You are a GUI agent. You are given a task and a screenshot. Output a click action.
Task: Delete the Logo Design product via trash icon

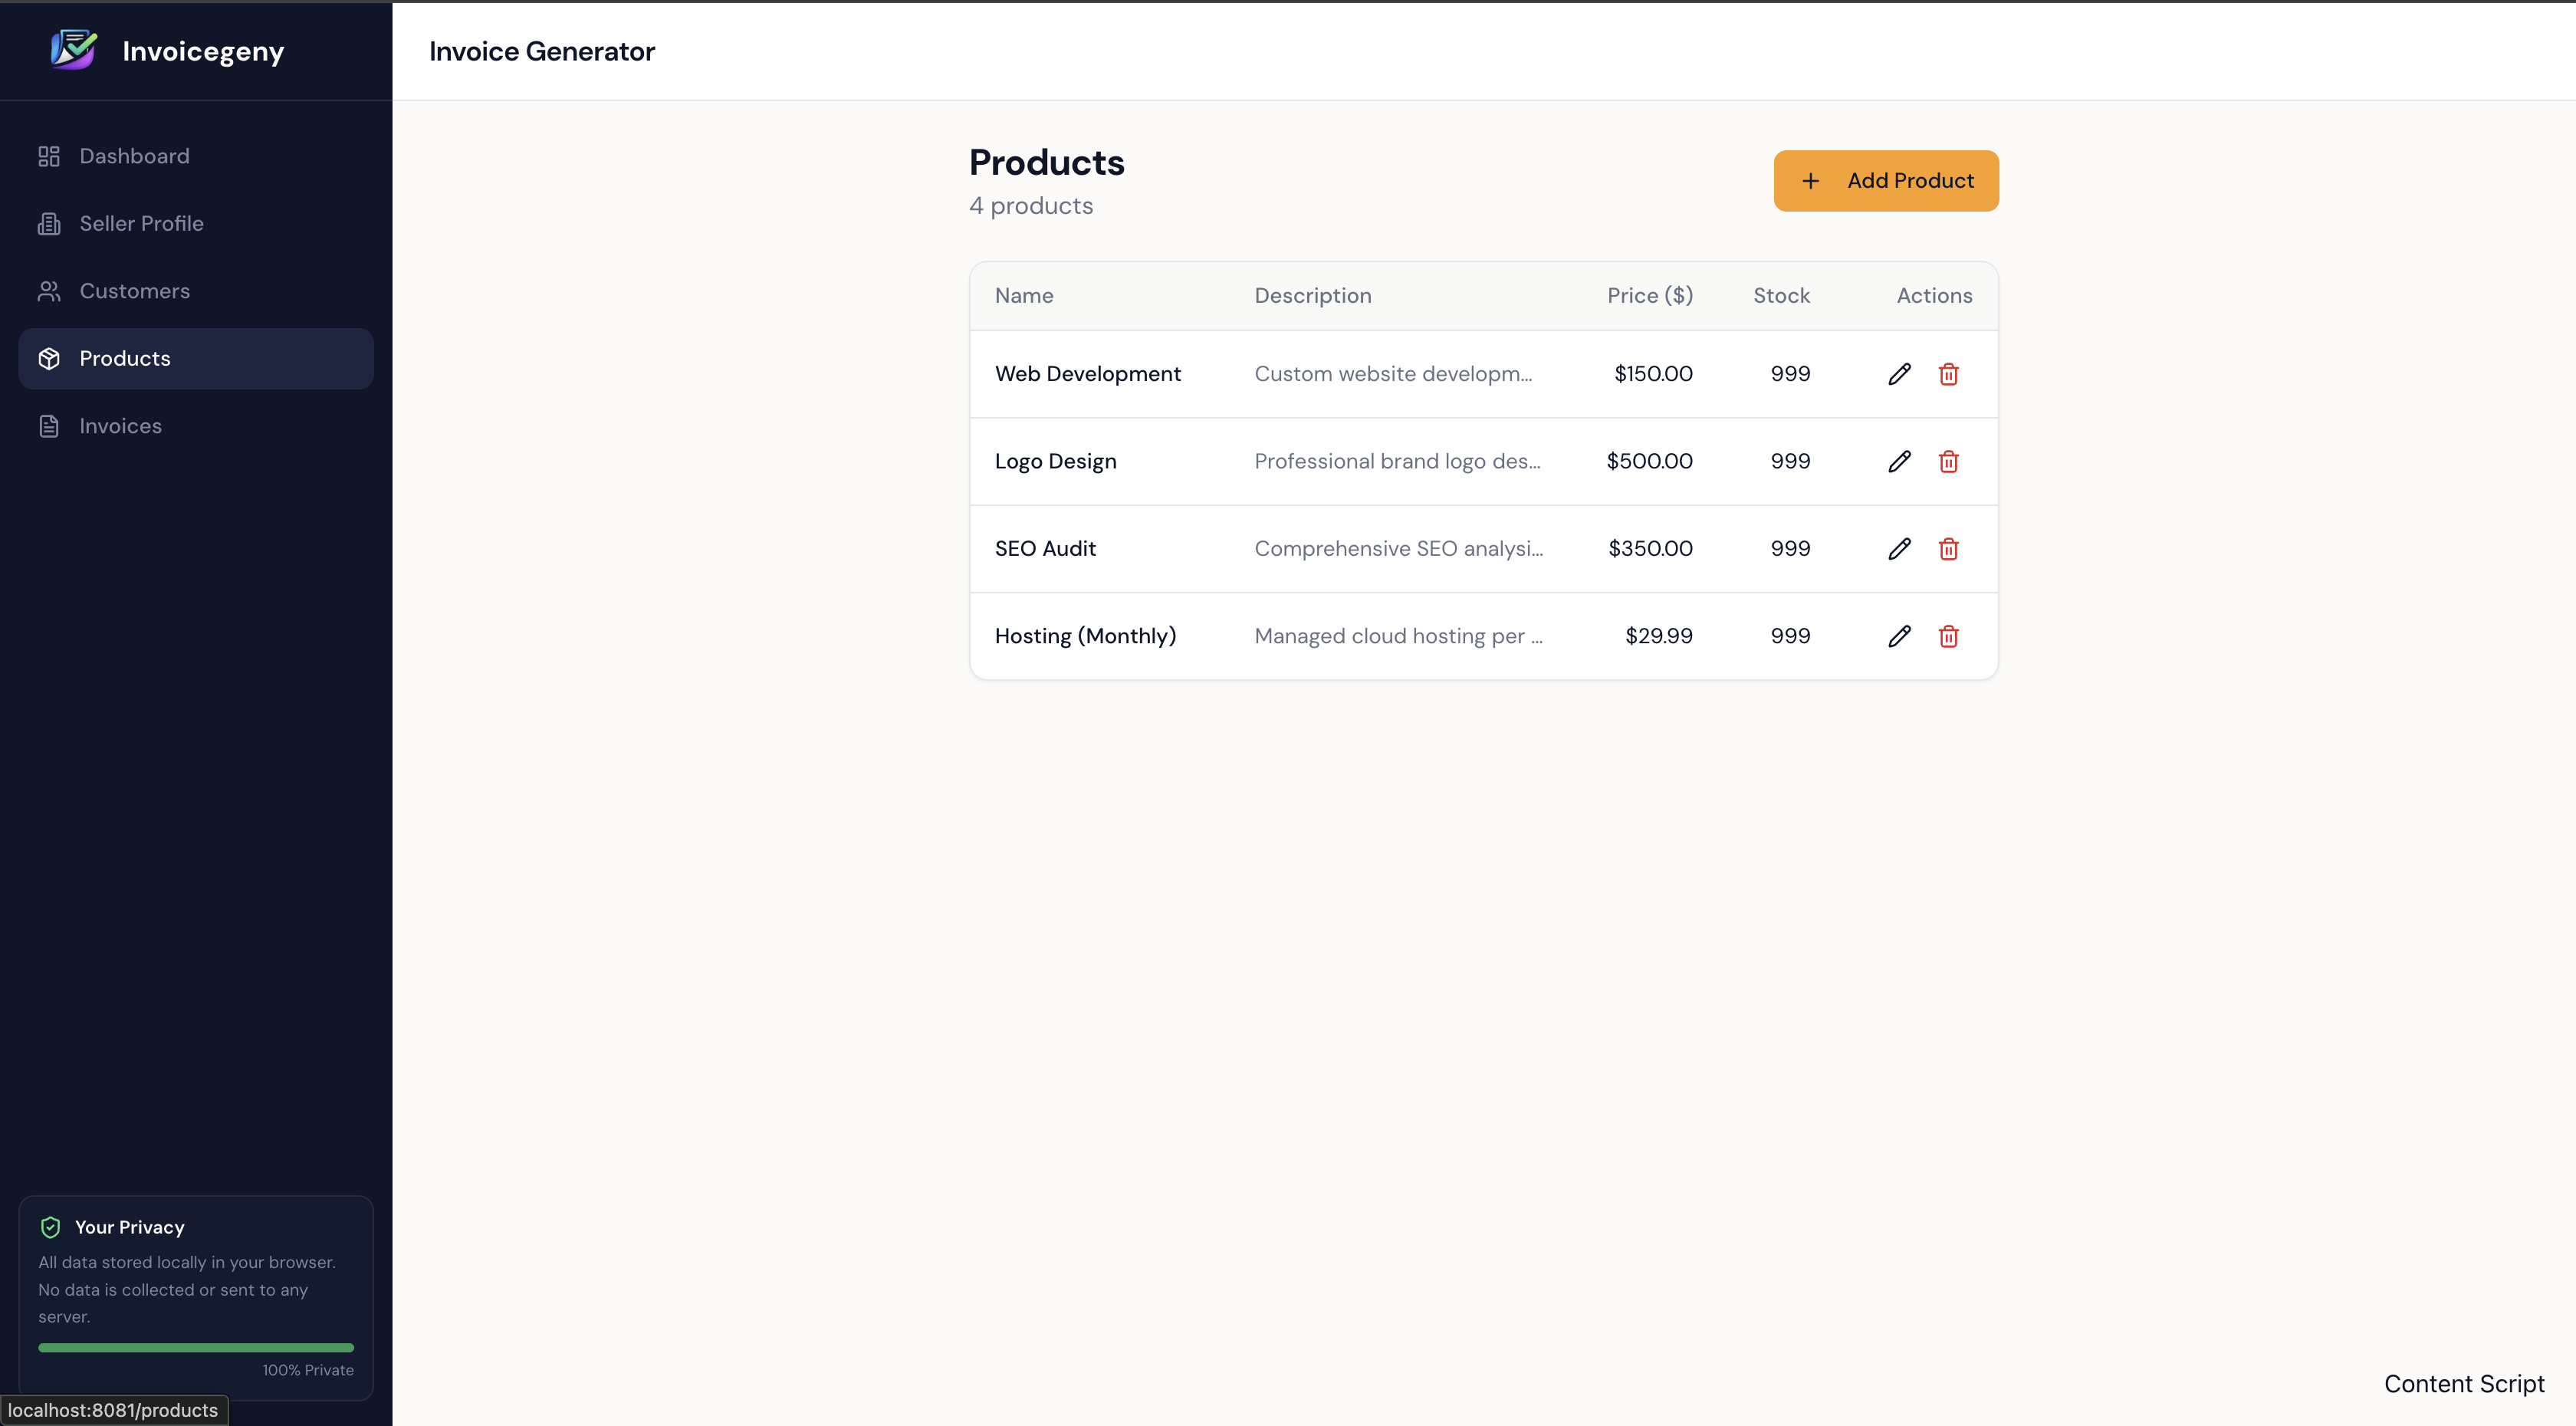point(1948,461)
